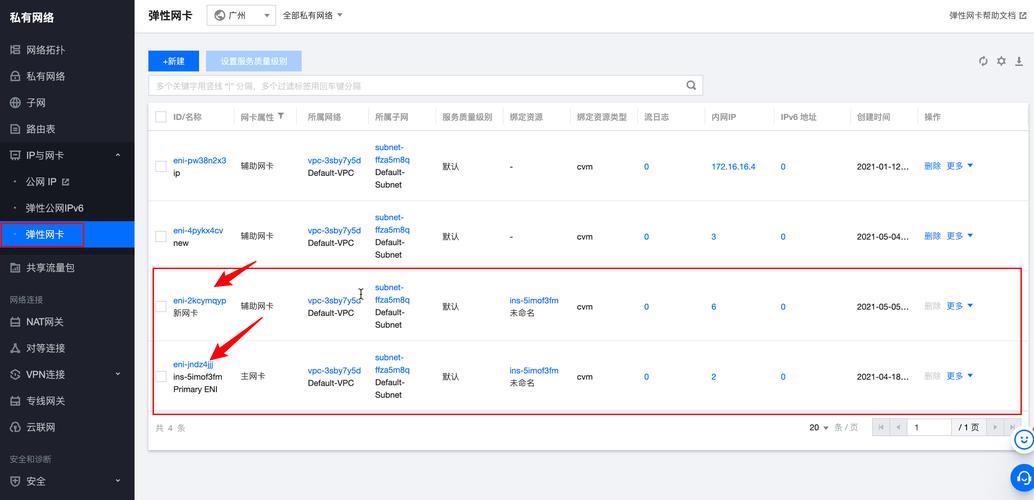Open the 全部私有网络 filter dropdown

pos(313,15)
